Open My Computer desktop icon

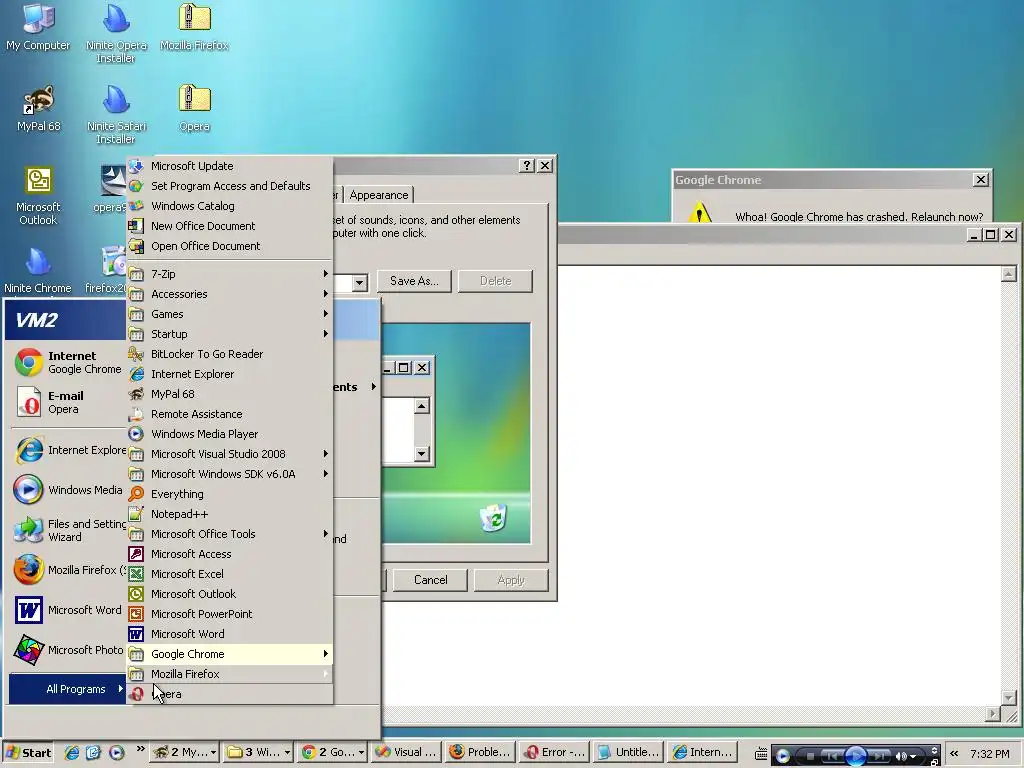[x=38, y=27]
